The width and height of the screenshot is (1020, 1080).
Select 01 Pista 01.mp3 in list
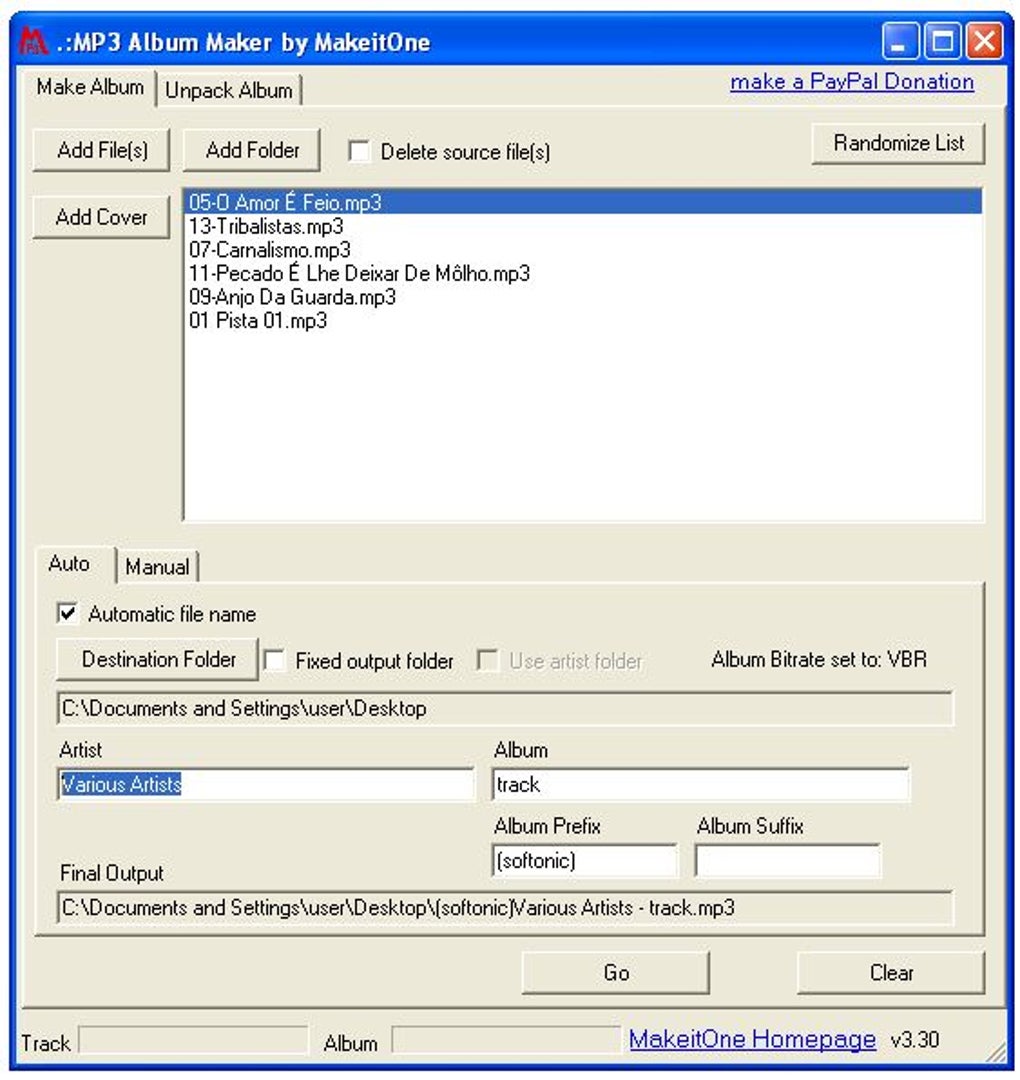point(583,320)
